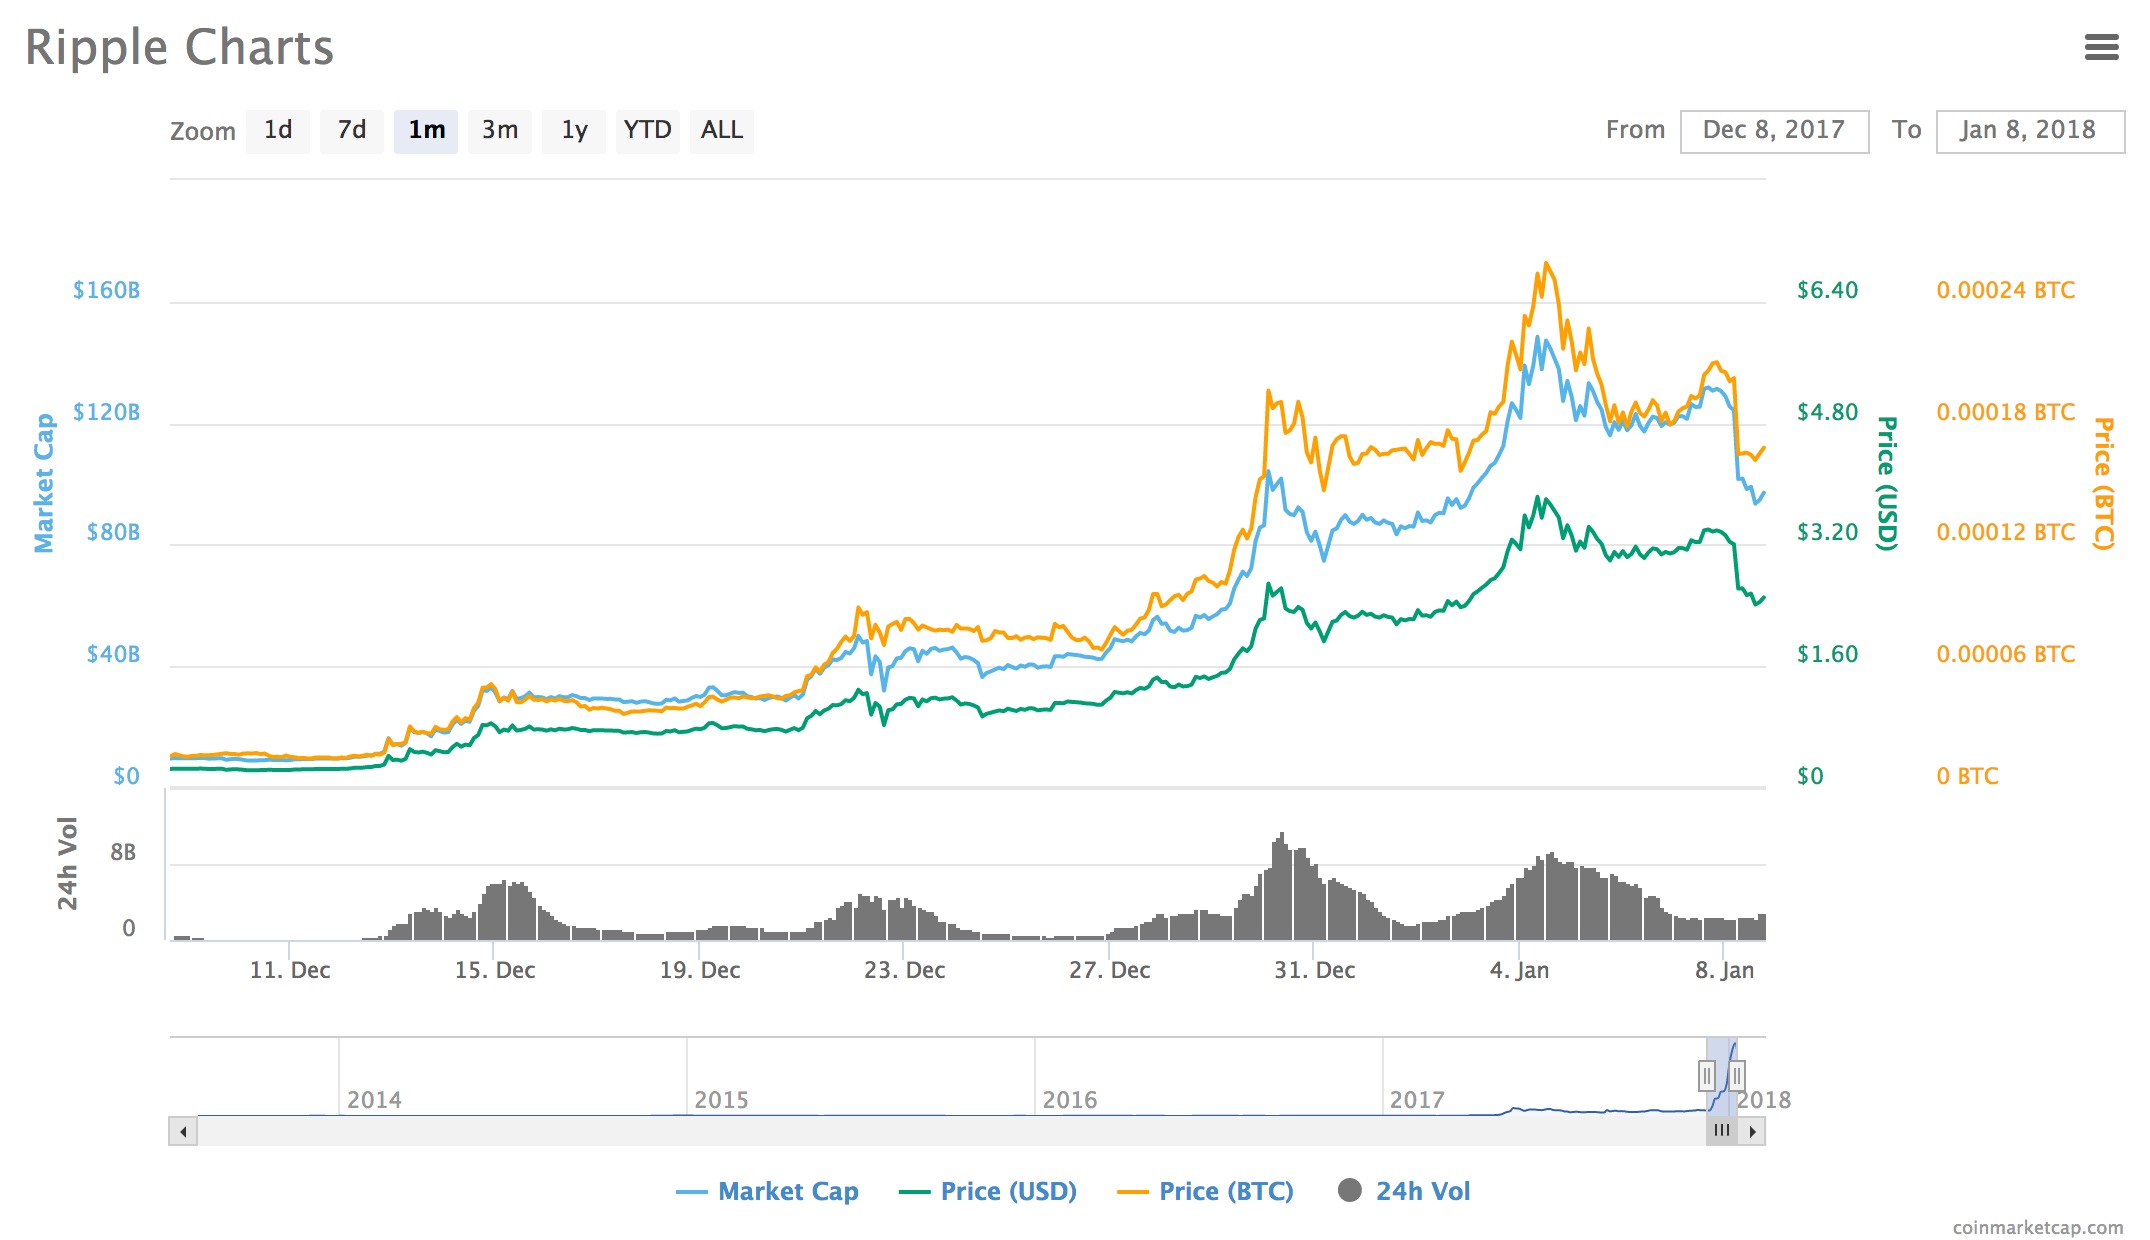Click the 0.00012 BTC axis label
2150x1240 pixels.
point(2006,532)
